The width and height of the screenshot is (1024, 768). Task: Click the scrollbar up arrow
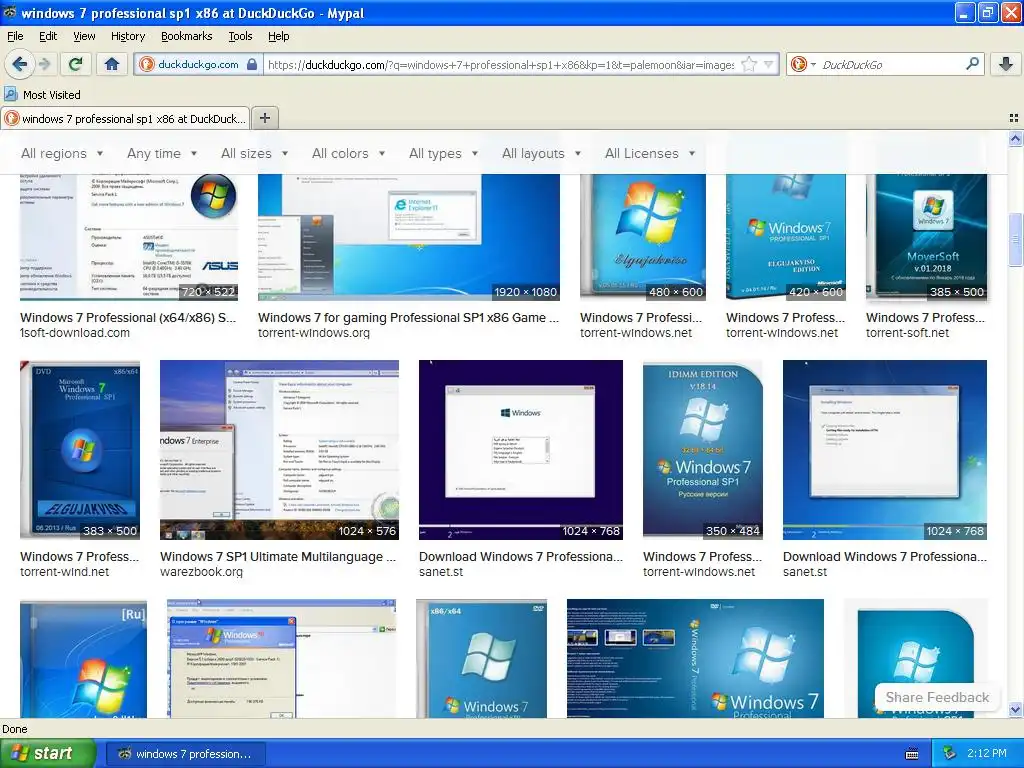coord(1016,138)
